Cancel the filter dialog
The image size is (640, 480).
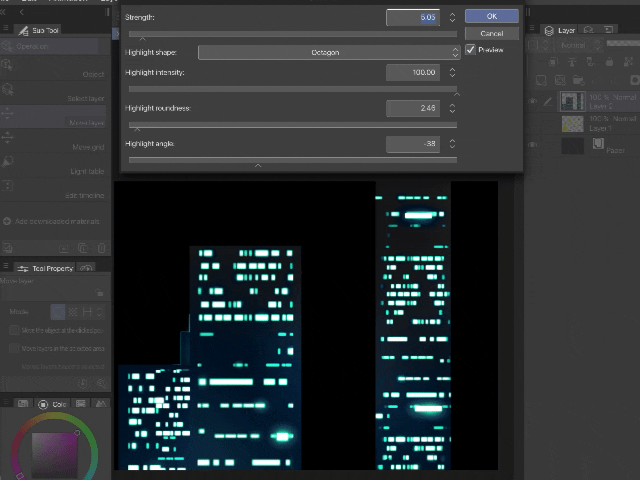[x=491, y=33]
